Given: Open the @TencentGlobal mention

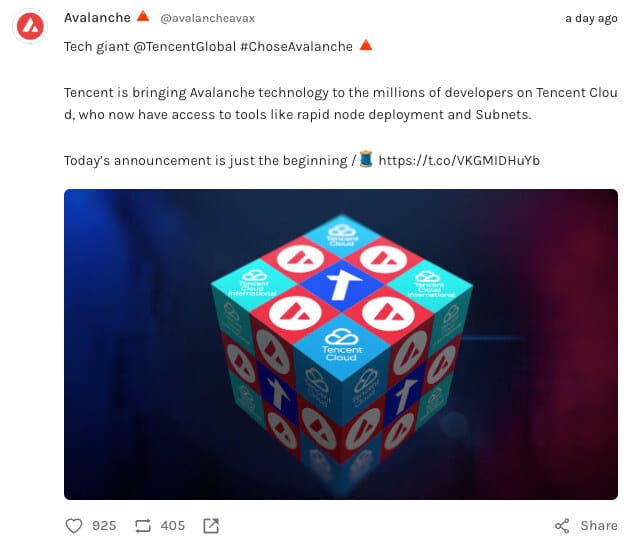Looking at the screenshot, I should click(184, 47).
